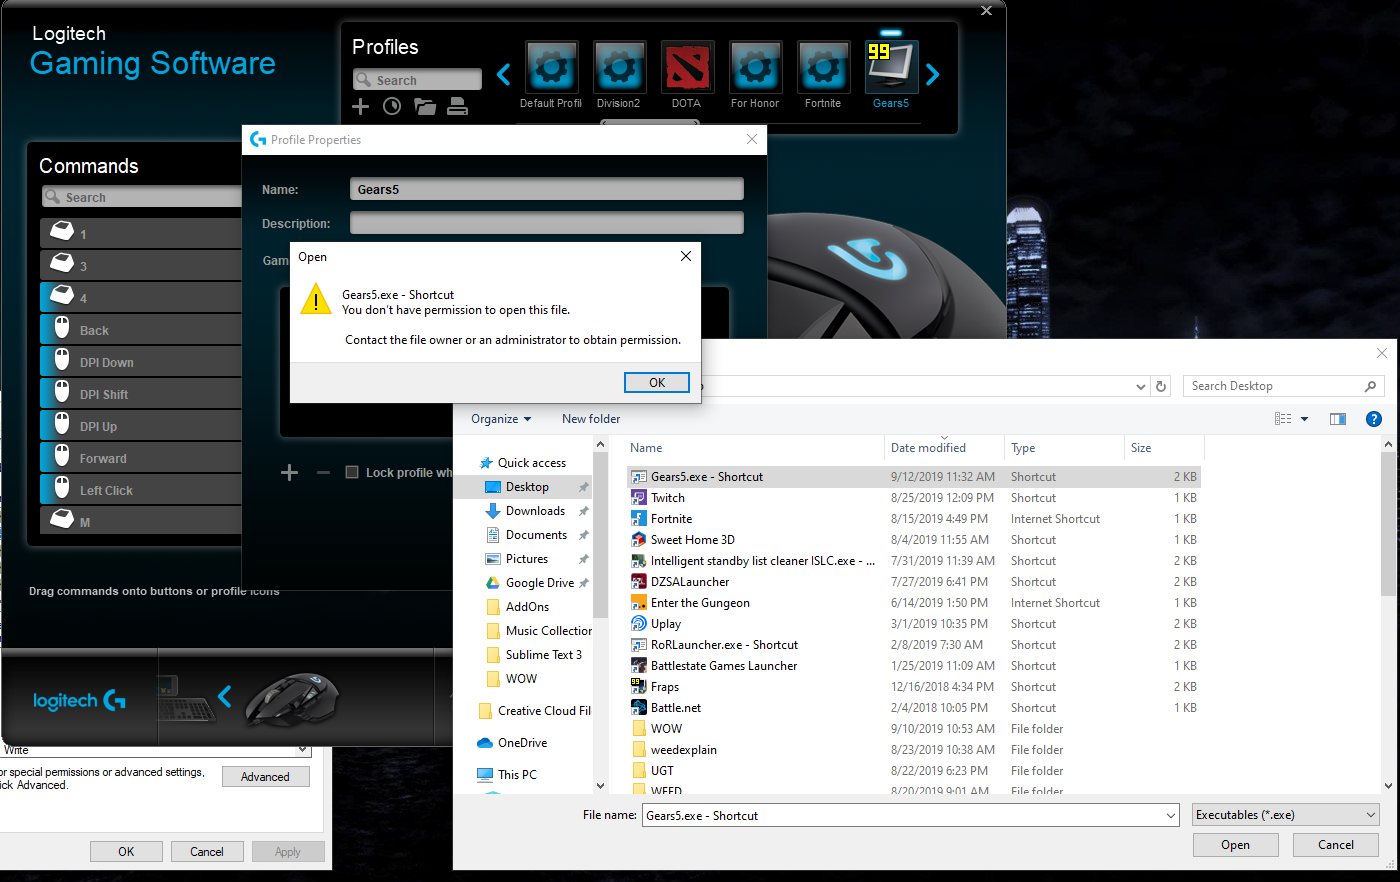Click the Profiles search field
Viewport: 1400px width, 882px height.
coord(417,80)
